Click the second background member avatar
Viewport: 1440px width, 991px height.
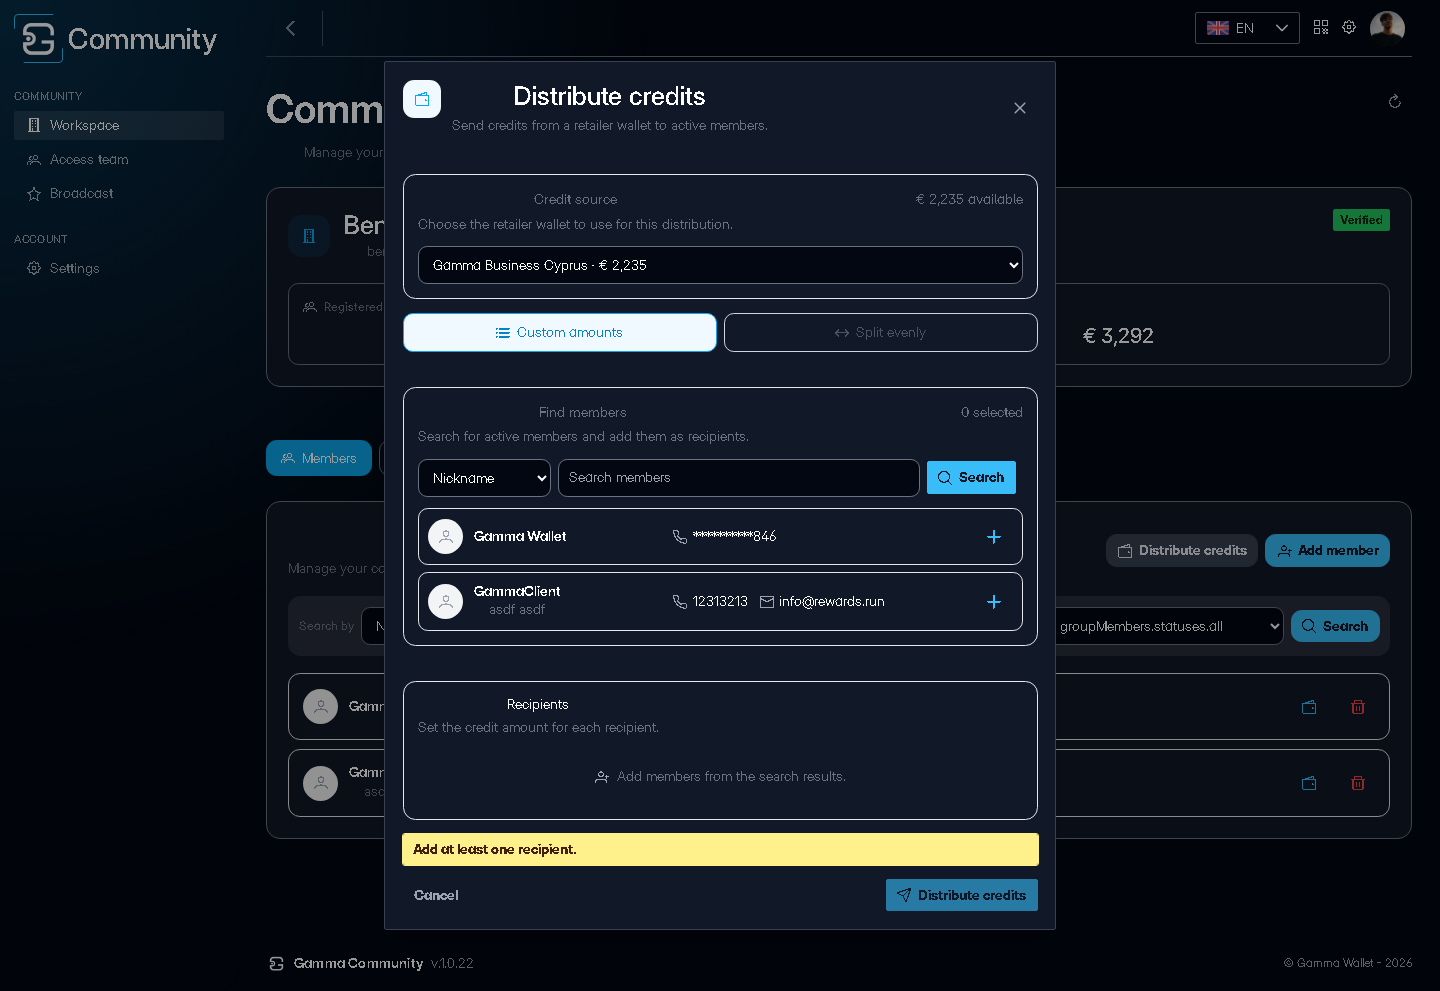point(321,783)
